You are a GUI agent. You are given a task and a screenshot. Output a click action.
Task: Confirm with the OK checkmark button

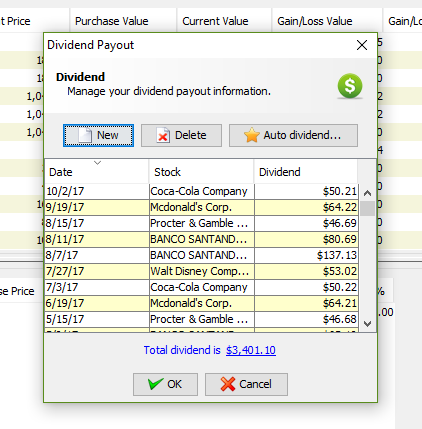165,384
